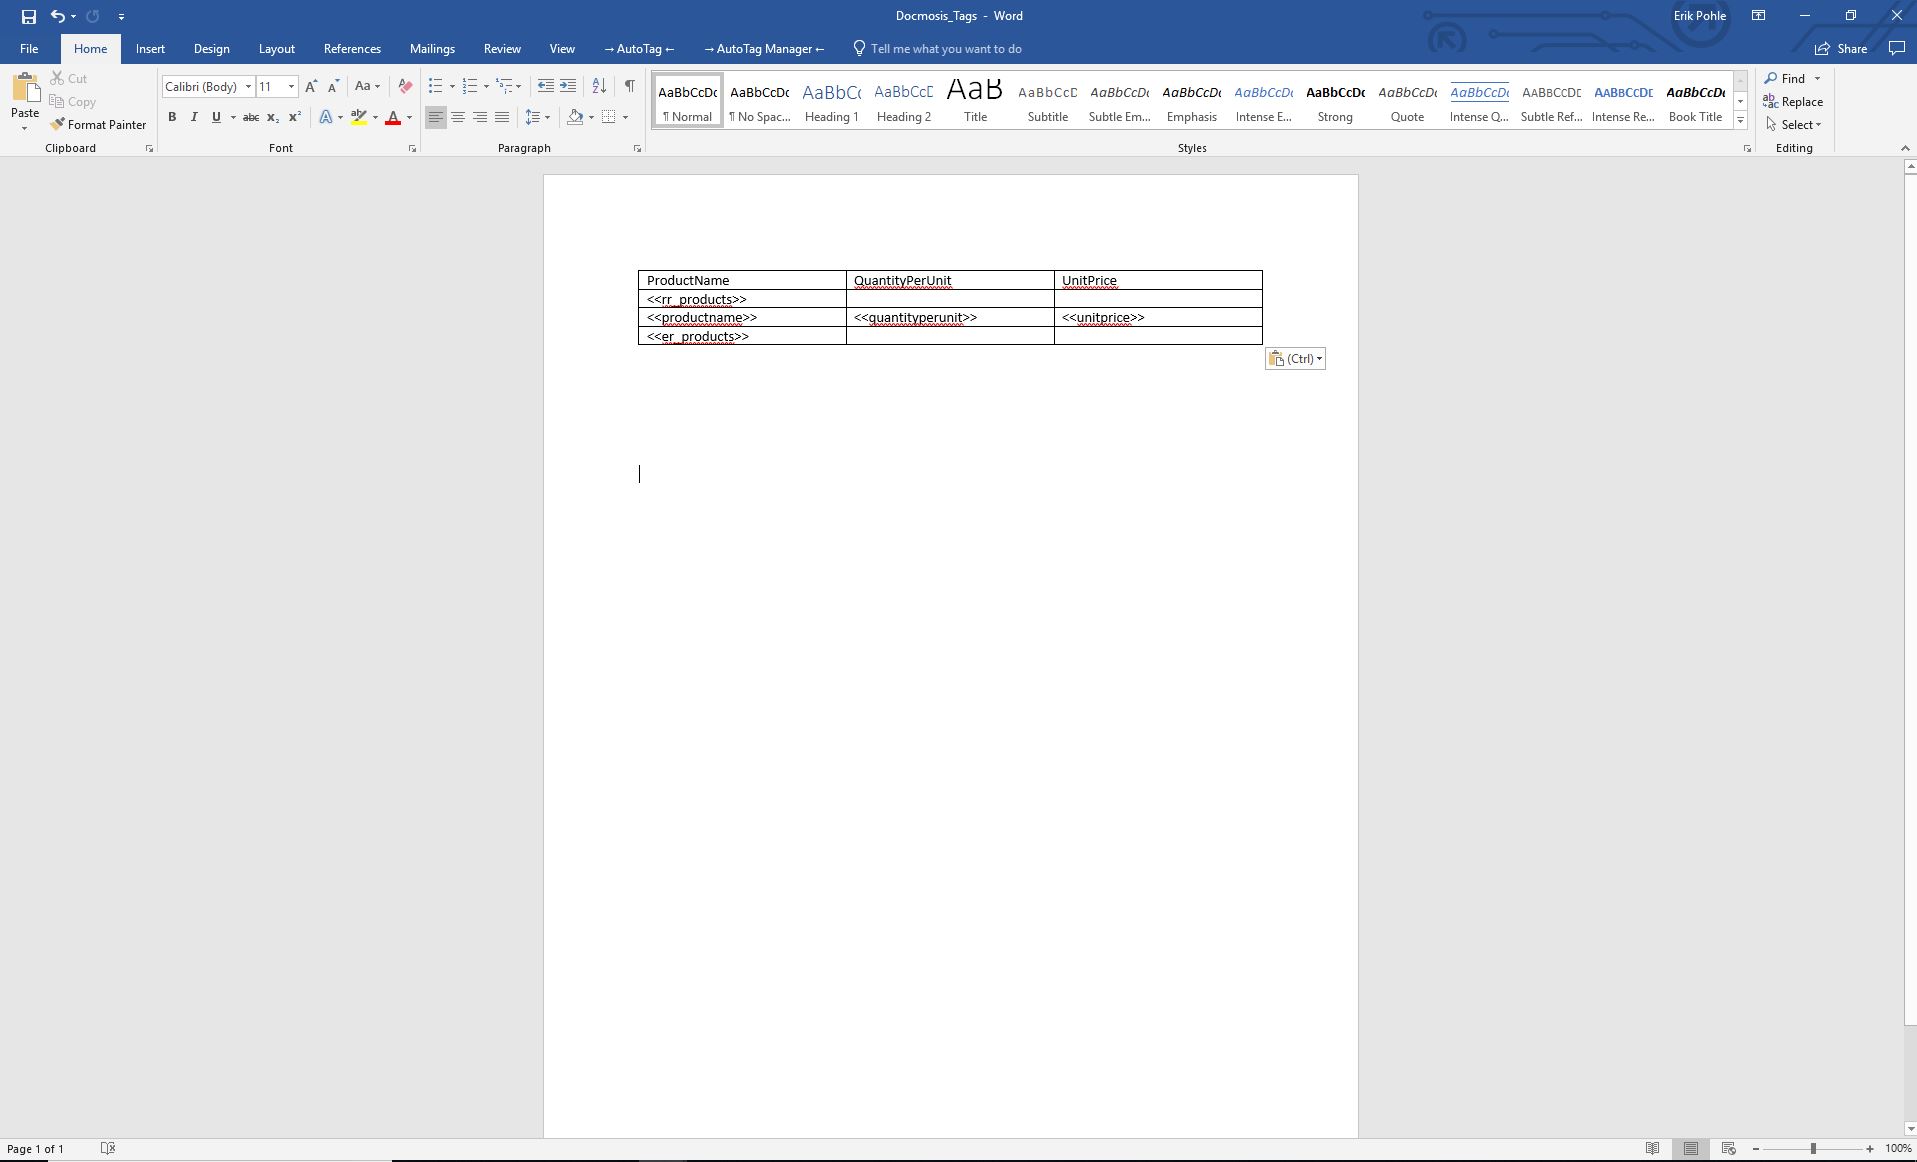Open Paragraph dialog launcher

click(x=637, y=149)
